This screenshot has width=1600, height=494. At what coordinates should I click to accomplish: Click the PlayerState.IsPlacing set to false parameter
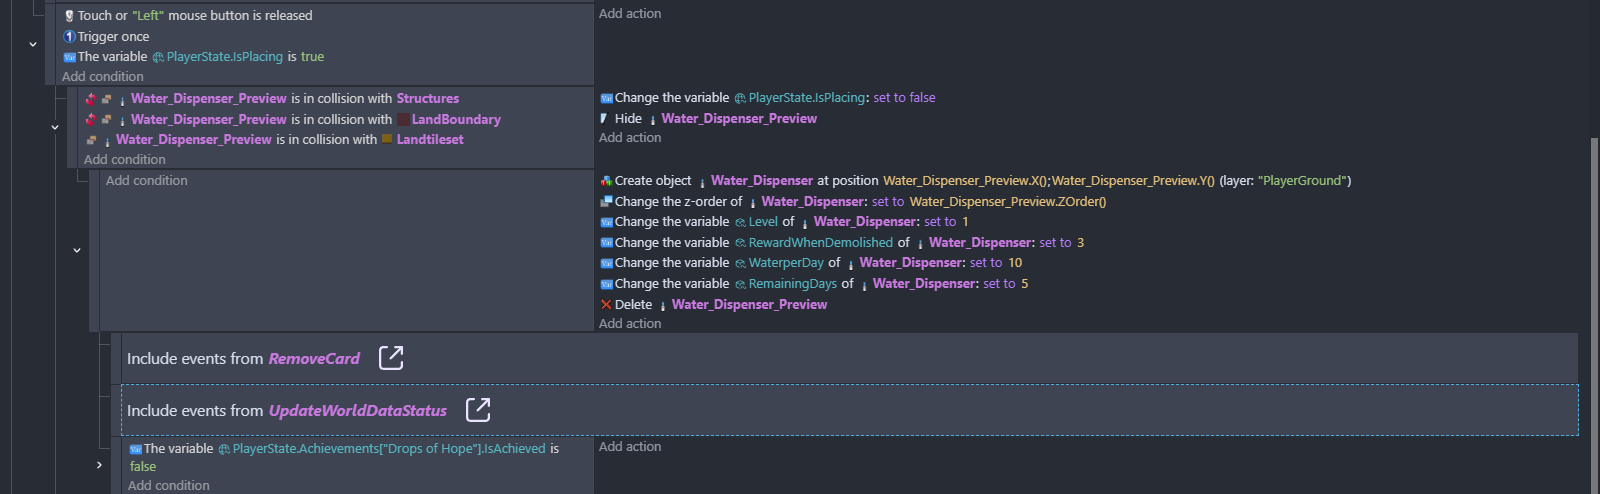pos(904,98)
